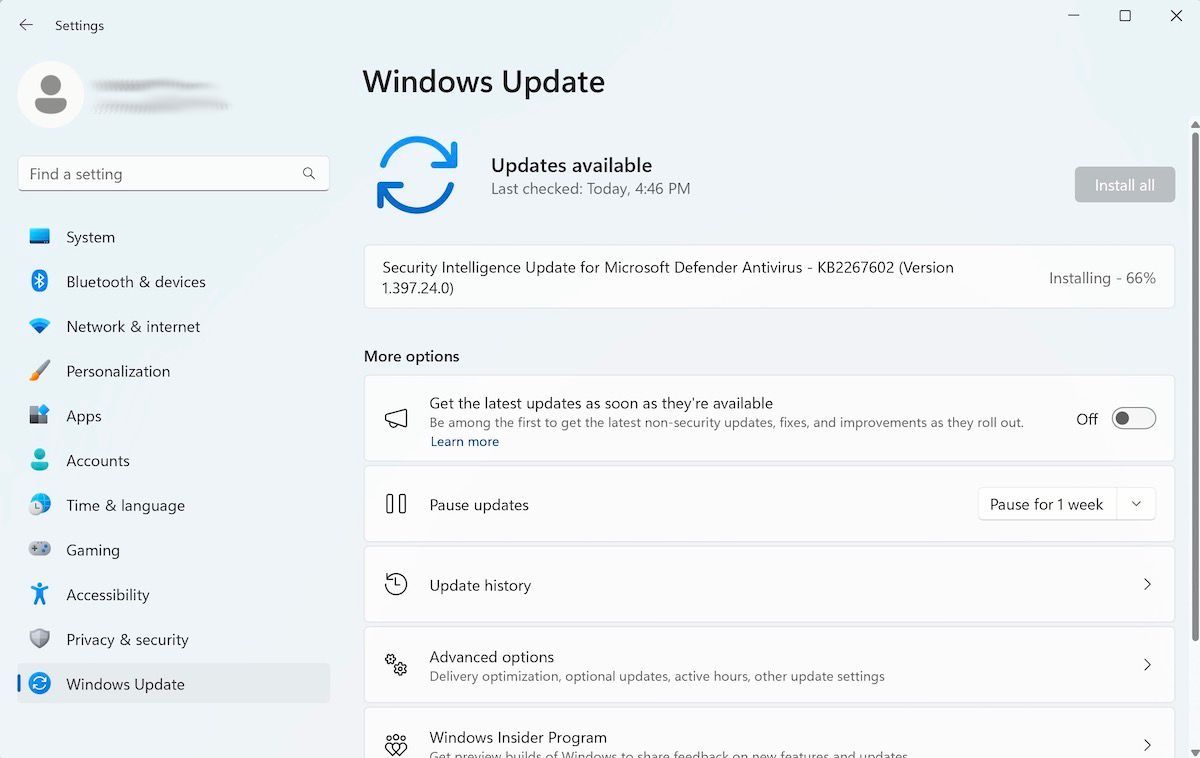Click the Bluetooth & devices icon

click(x=40, y=281)
